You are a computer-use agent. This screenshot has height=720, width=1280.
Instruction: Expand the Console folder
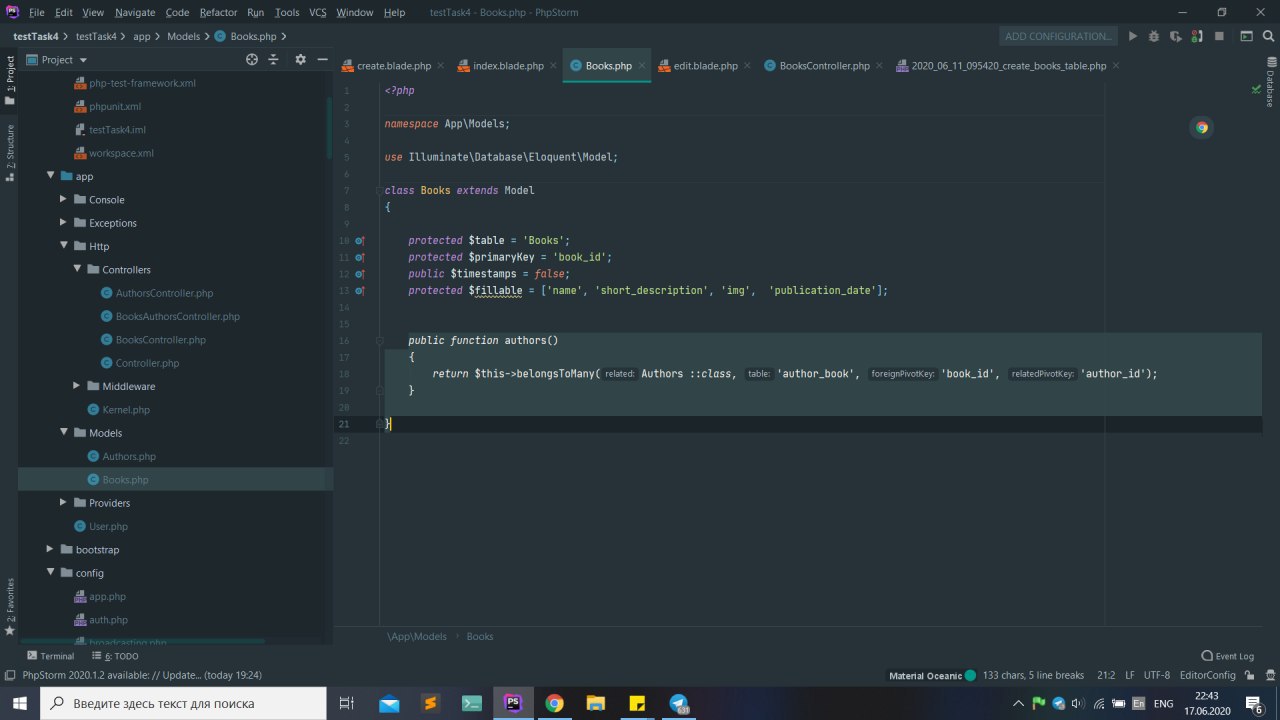click(x=64, y=199)
